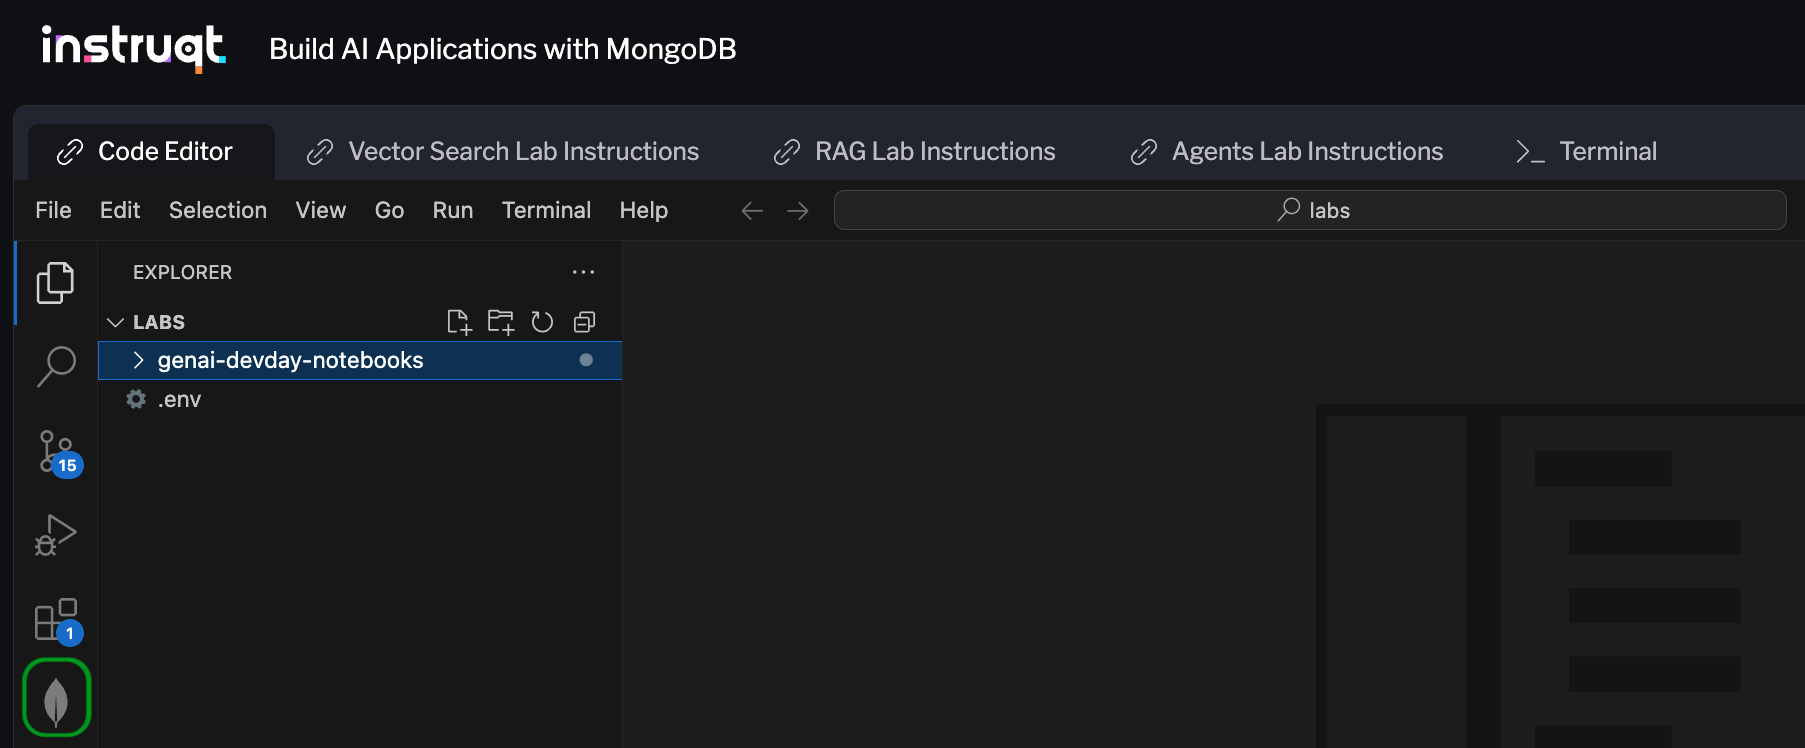The image size is (1805, 748).
Task: Open Run and Debug view
Action: click(x=56, y=535)
